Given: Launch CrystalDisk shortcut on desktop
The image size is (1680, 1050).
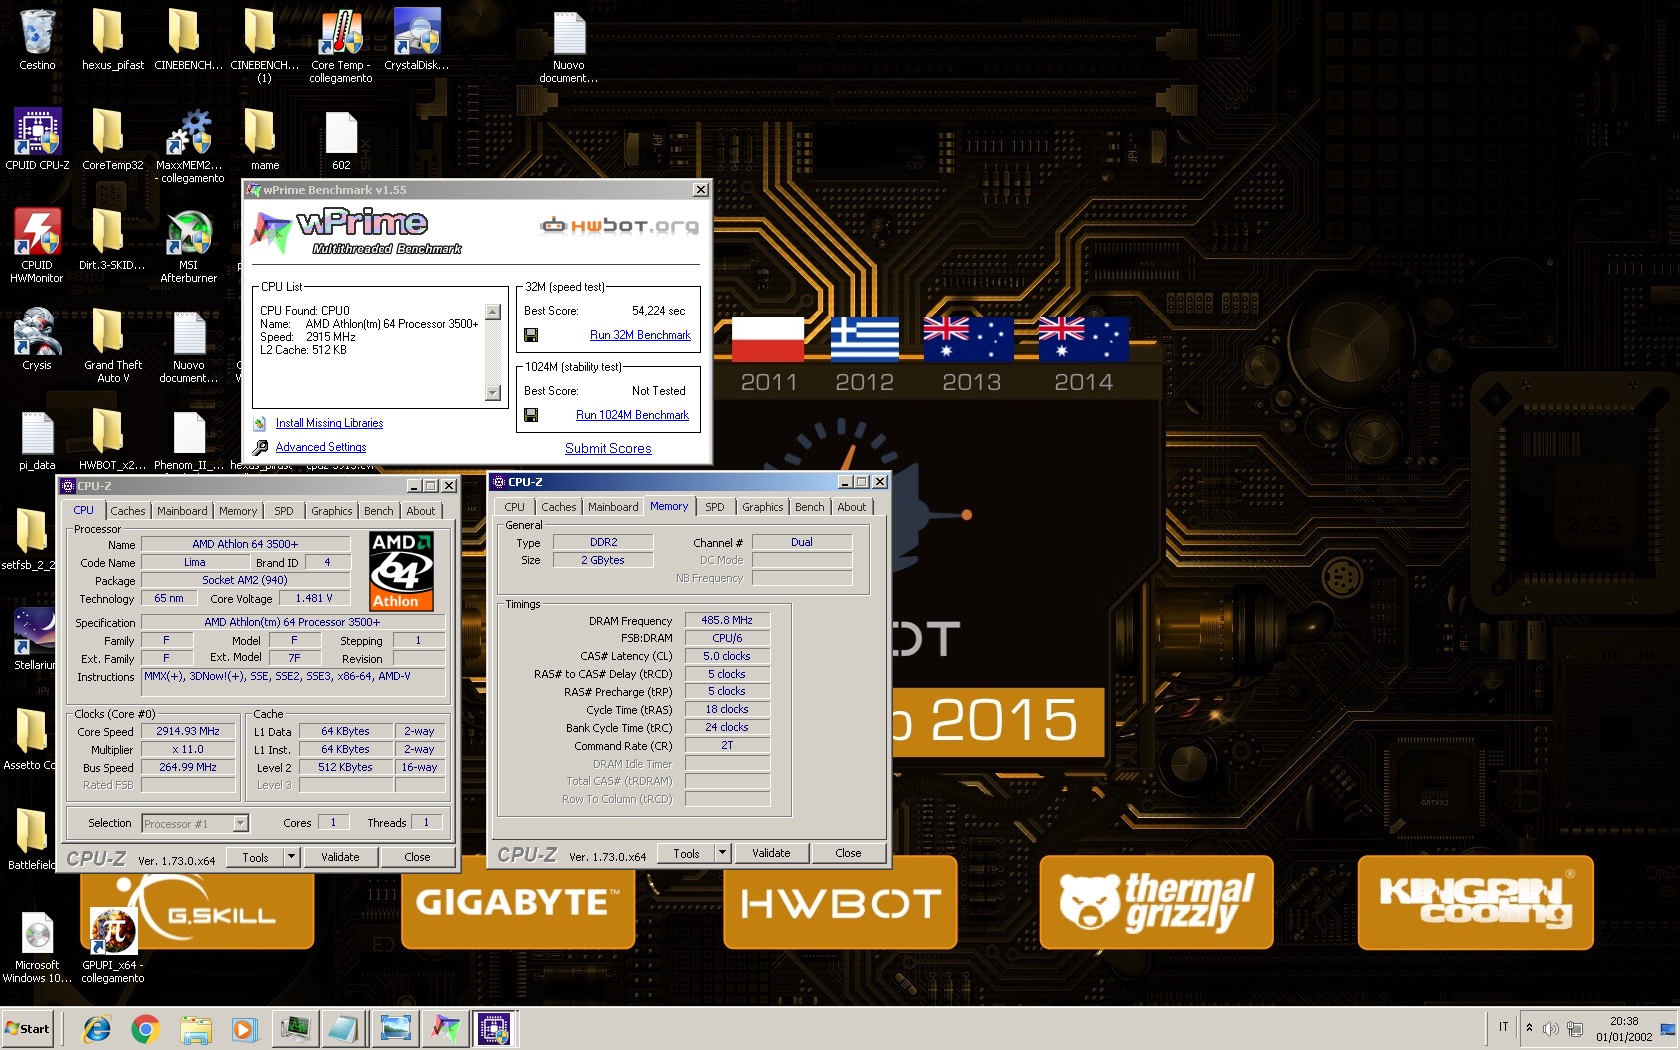Looking at the screenshot, I should [x=416, y=40].
